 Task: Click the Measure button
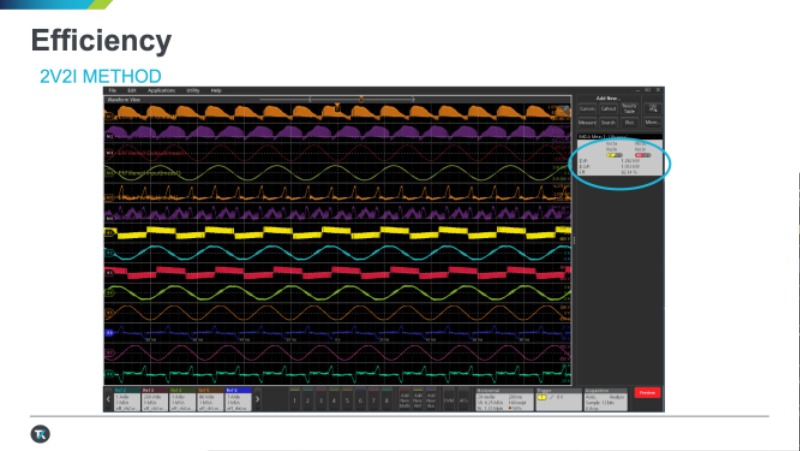click(587, 122)
